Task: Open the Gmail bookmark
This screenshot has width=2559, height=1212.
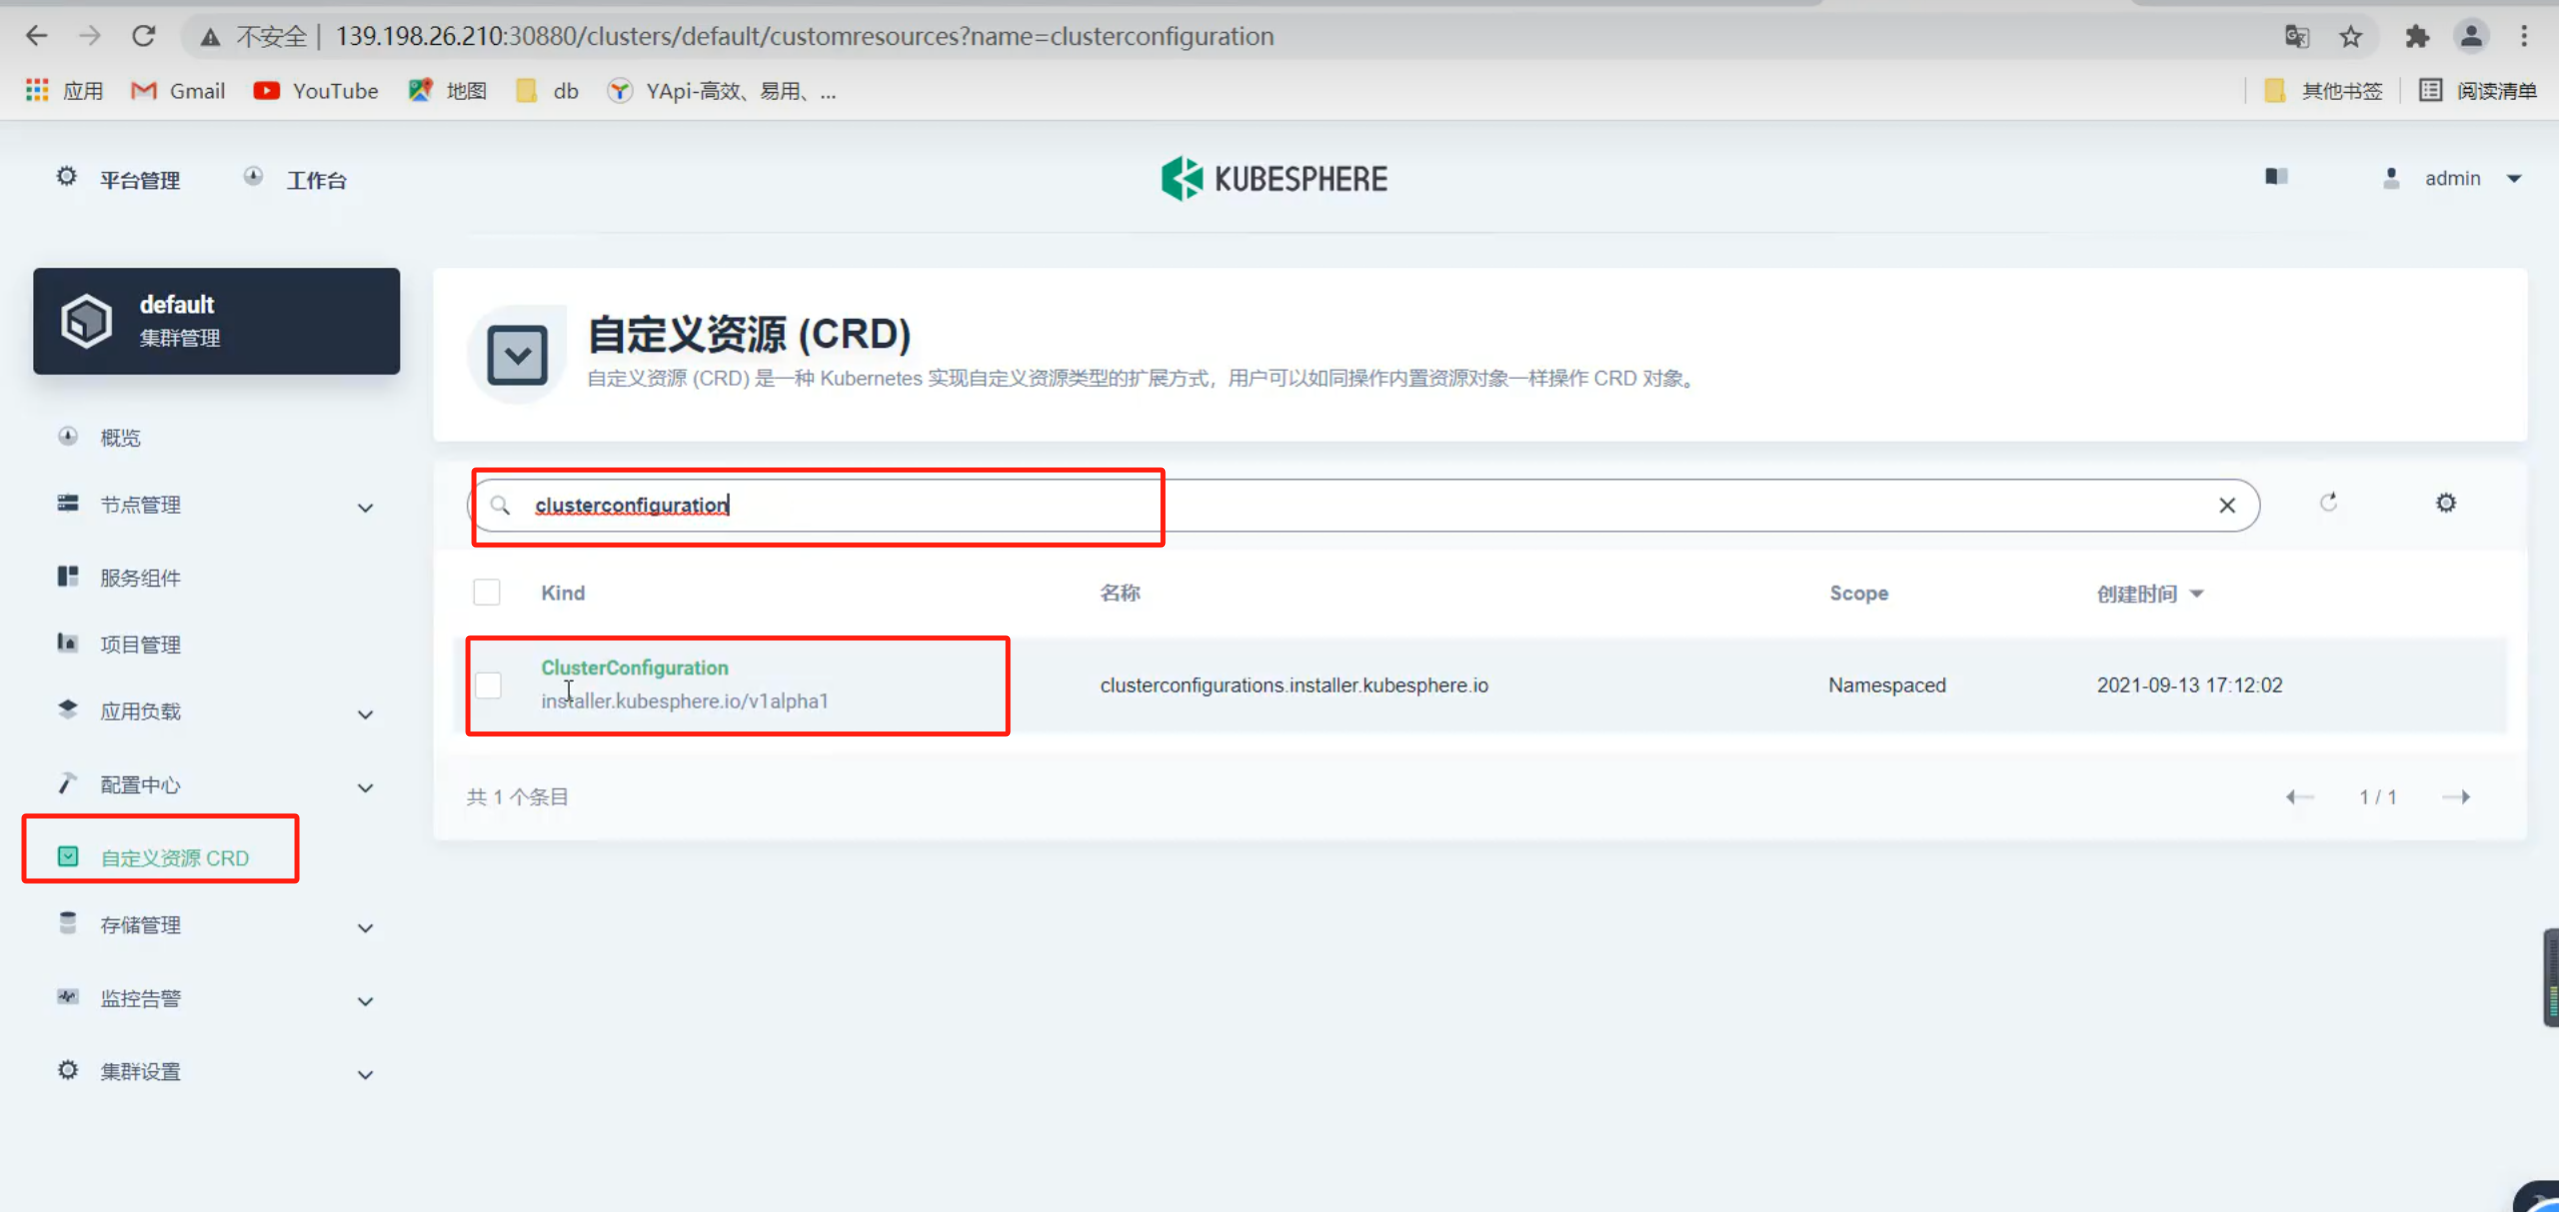Action: pyautogui.click(x=178, y=91)
